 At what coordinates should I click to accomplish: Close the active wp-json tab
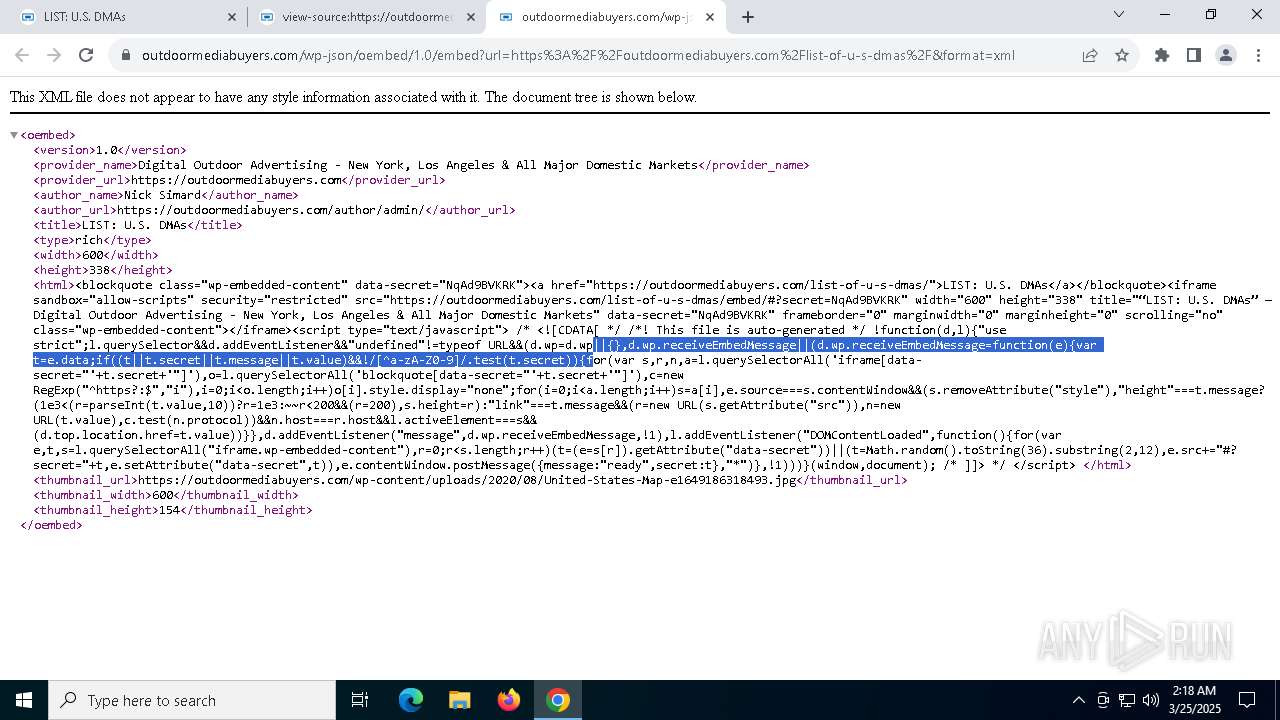coord(710,17)
